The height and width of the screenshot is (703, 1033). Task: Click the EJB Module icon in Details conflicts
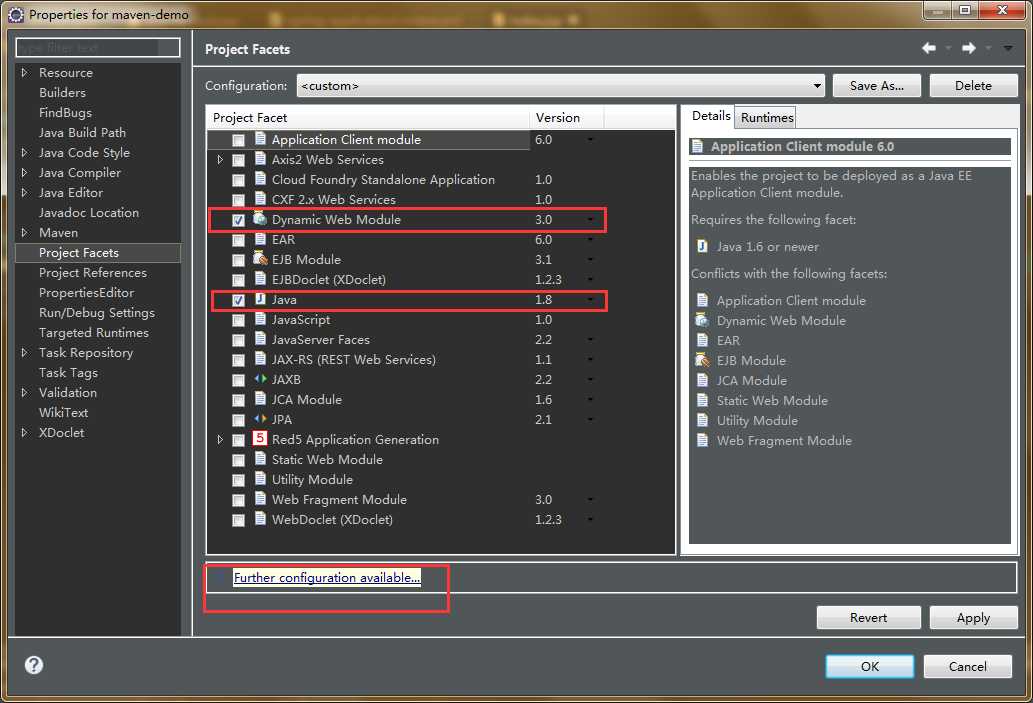702,360
